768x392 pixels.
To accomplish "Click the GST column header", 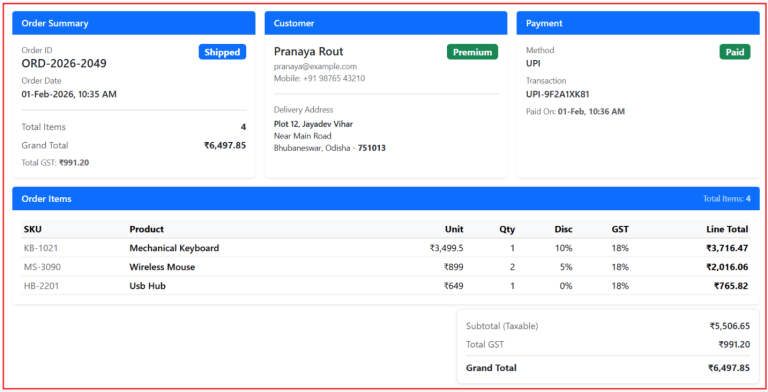I will [x=620, y=229].
